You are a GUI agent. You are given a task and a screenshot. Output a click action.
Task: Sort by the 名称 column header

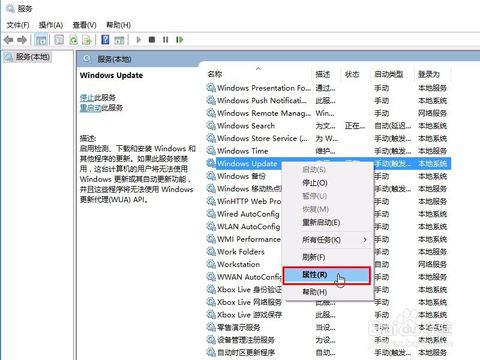pyautogui.click(x=259, y=74)
